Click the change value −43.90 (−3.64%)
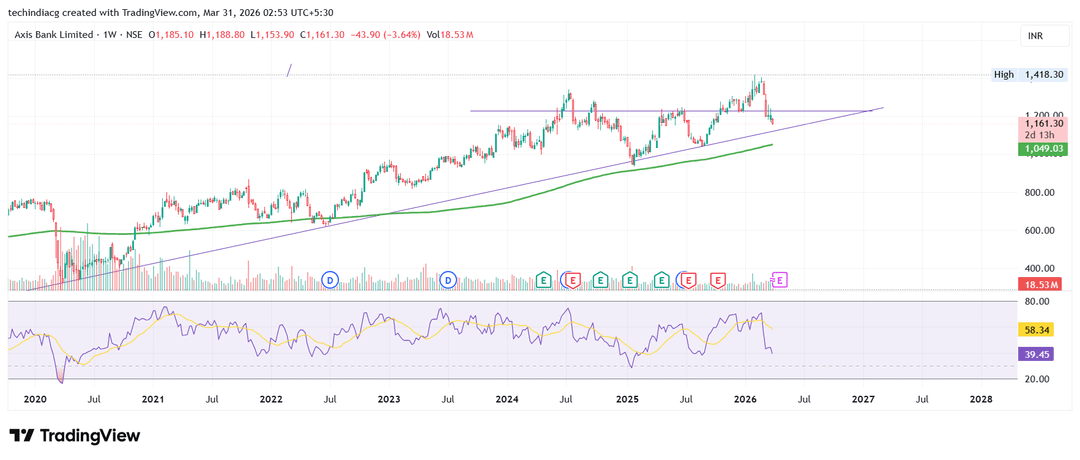The width and height of the screenshot is (1080, 460). click(386, 34)
